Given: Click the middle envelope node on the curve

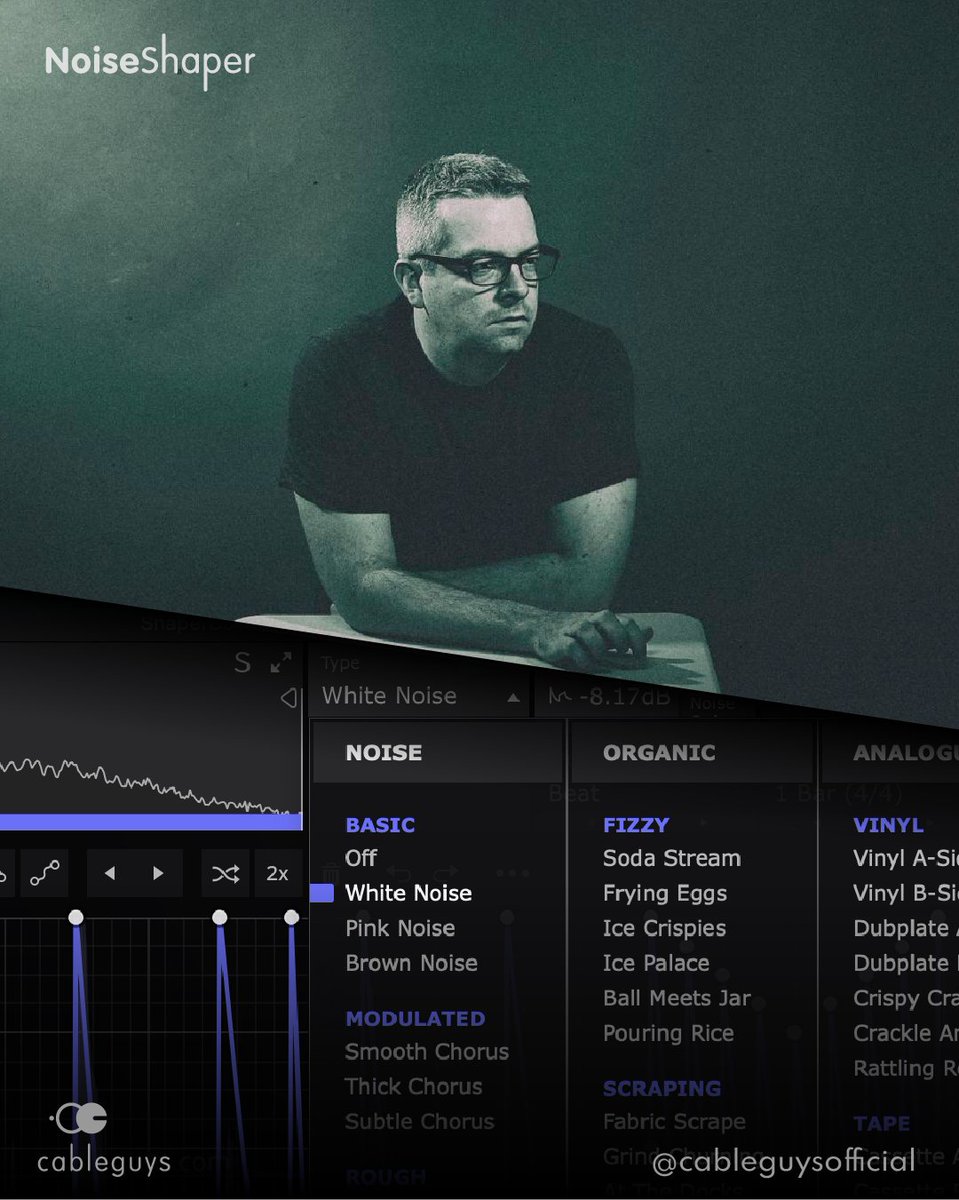Looking at the screenshot, I should (219, 917).
